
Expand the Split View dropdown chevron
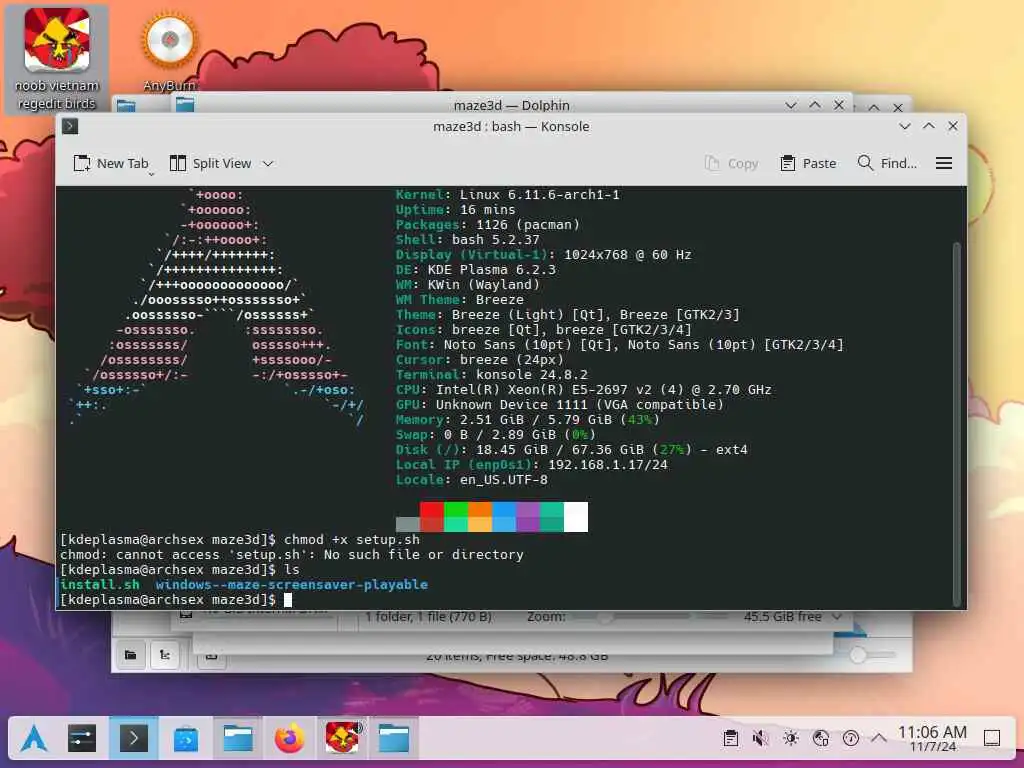(268, 164)
